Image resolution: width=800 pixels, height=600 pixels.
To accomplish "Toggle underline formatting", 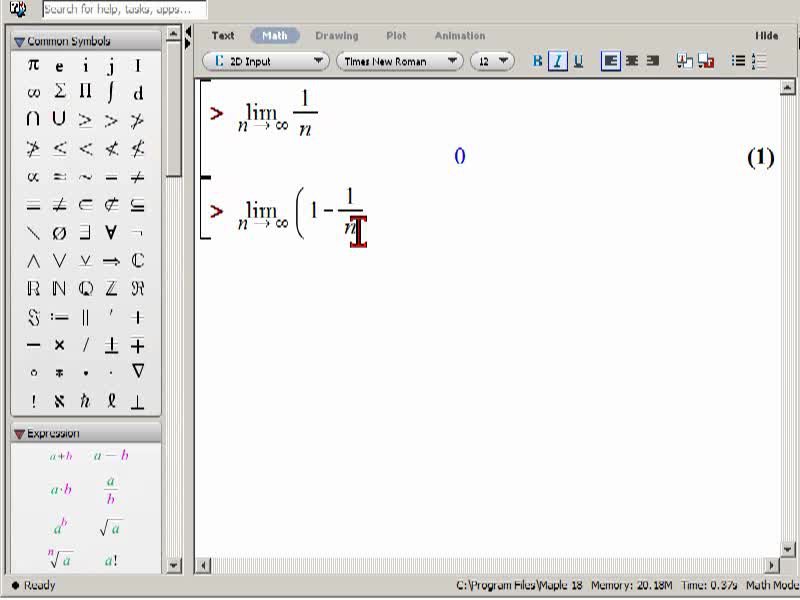I will pyautogui.click(x=578, y=61).
